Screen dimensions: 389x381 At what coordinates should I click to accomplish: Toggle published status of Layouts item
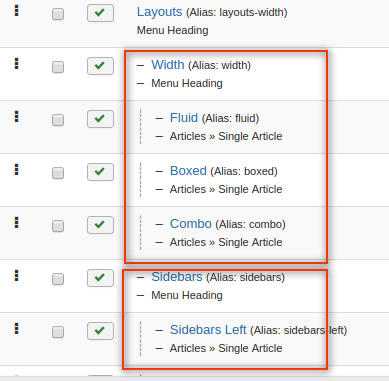[x=100, y=13]
